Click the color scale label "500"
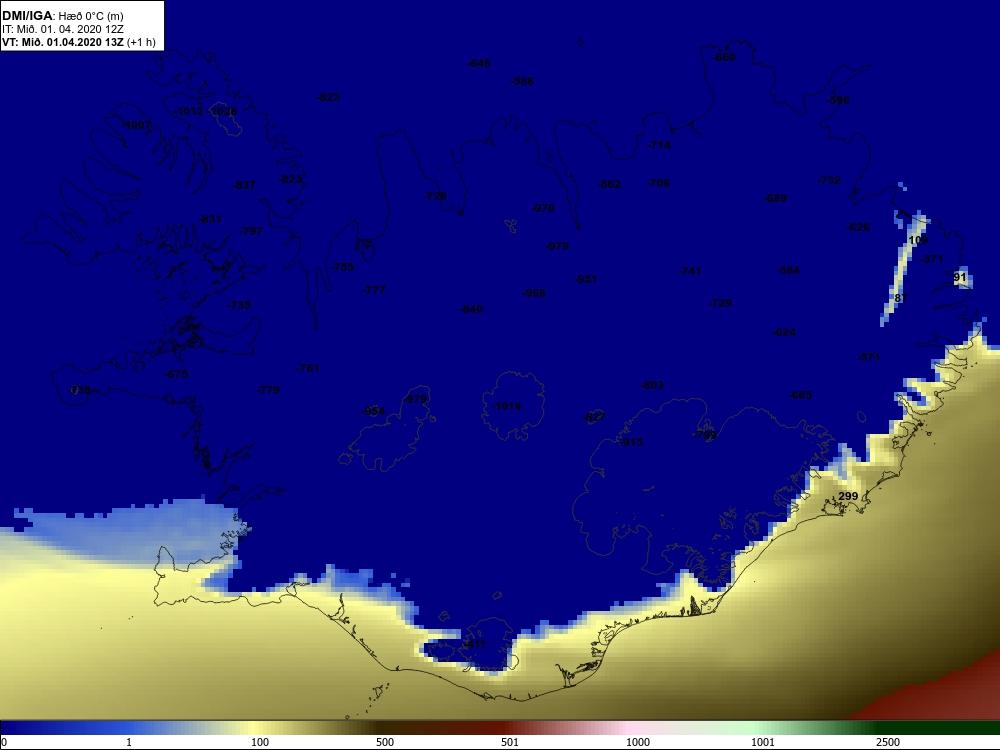Image resolution: width=1000 pixels, height=750 pixels. coord(385,742)
